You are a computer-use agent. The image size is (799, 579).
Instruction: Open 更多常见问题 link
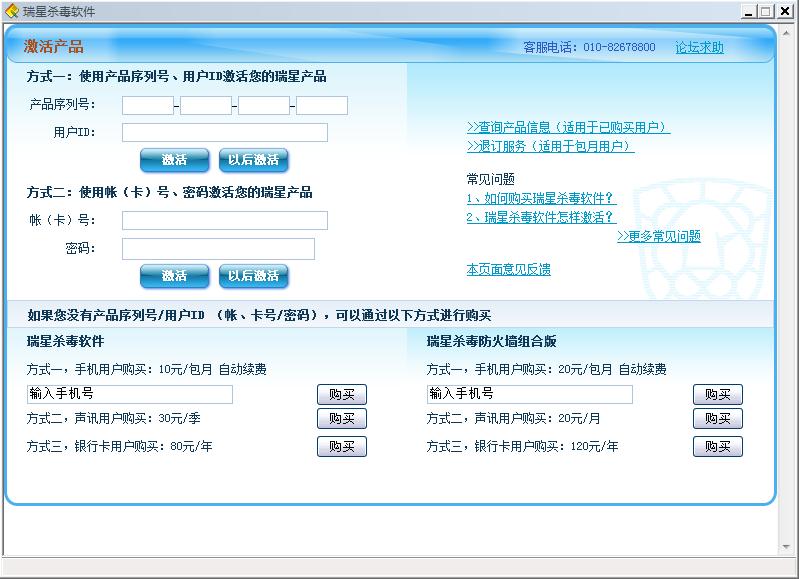tap(659, 236)
